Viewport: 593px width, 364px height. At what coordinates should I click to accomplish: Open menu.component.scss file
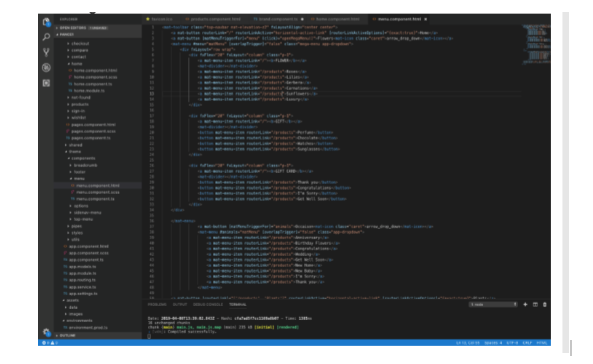coord(98,192)
